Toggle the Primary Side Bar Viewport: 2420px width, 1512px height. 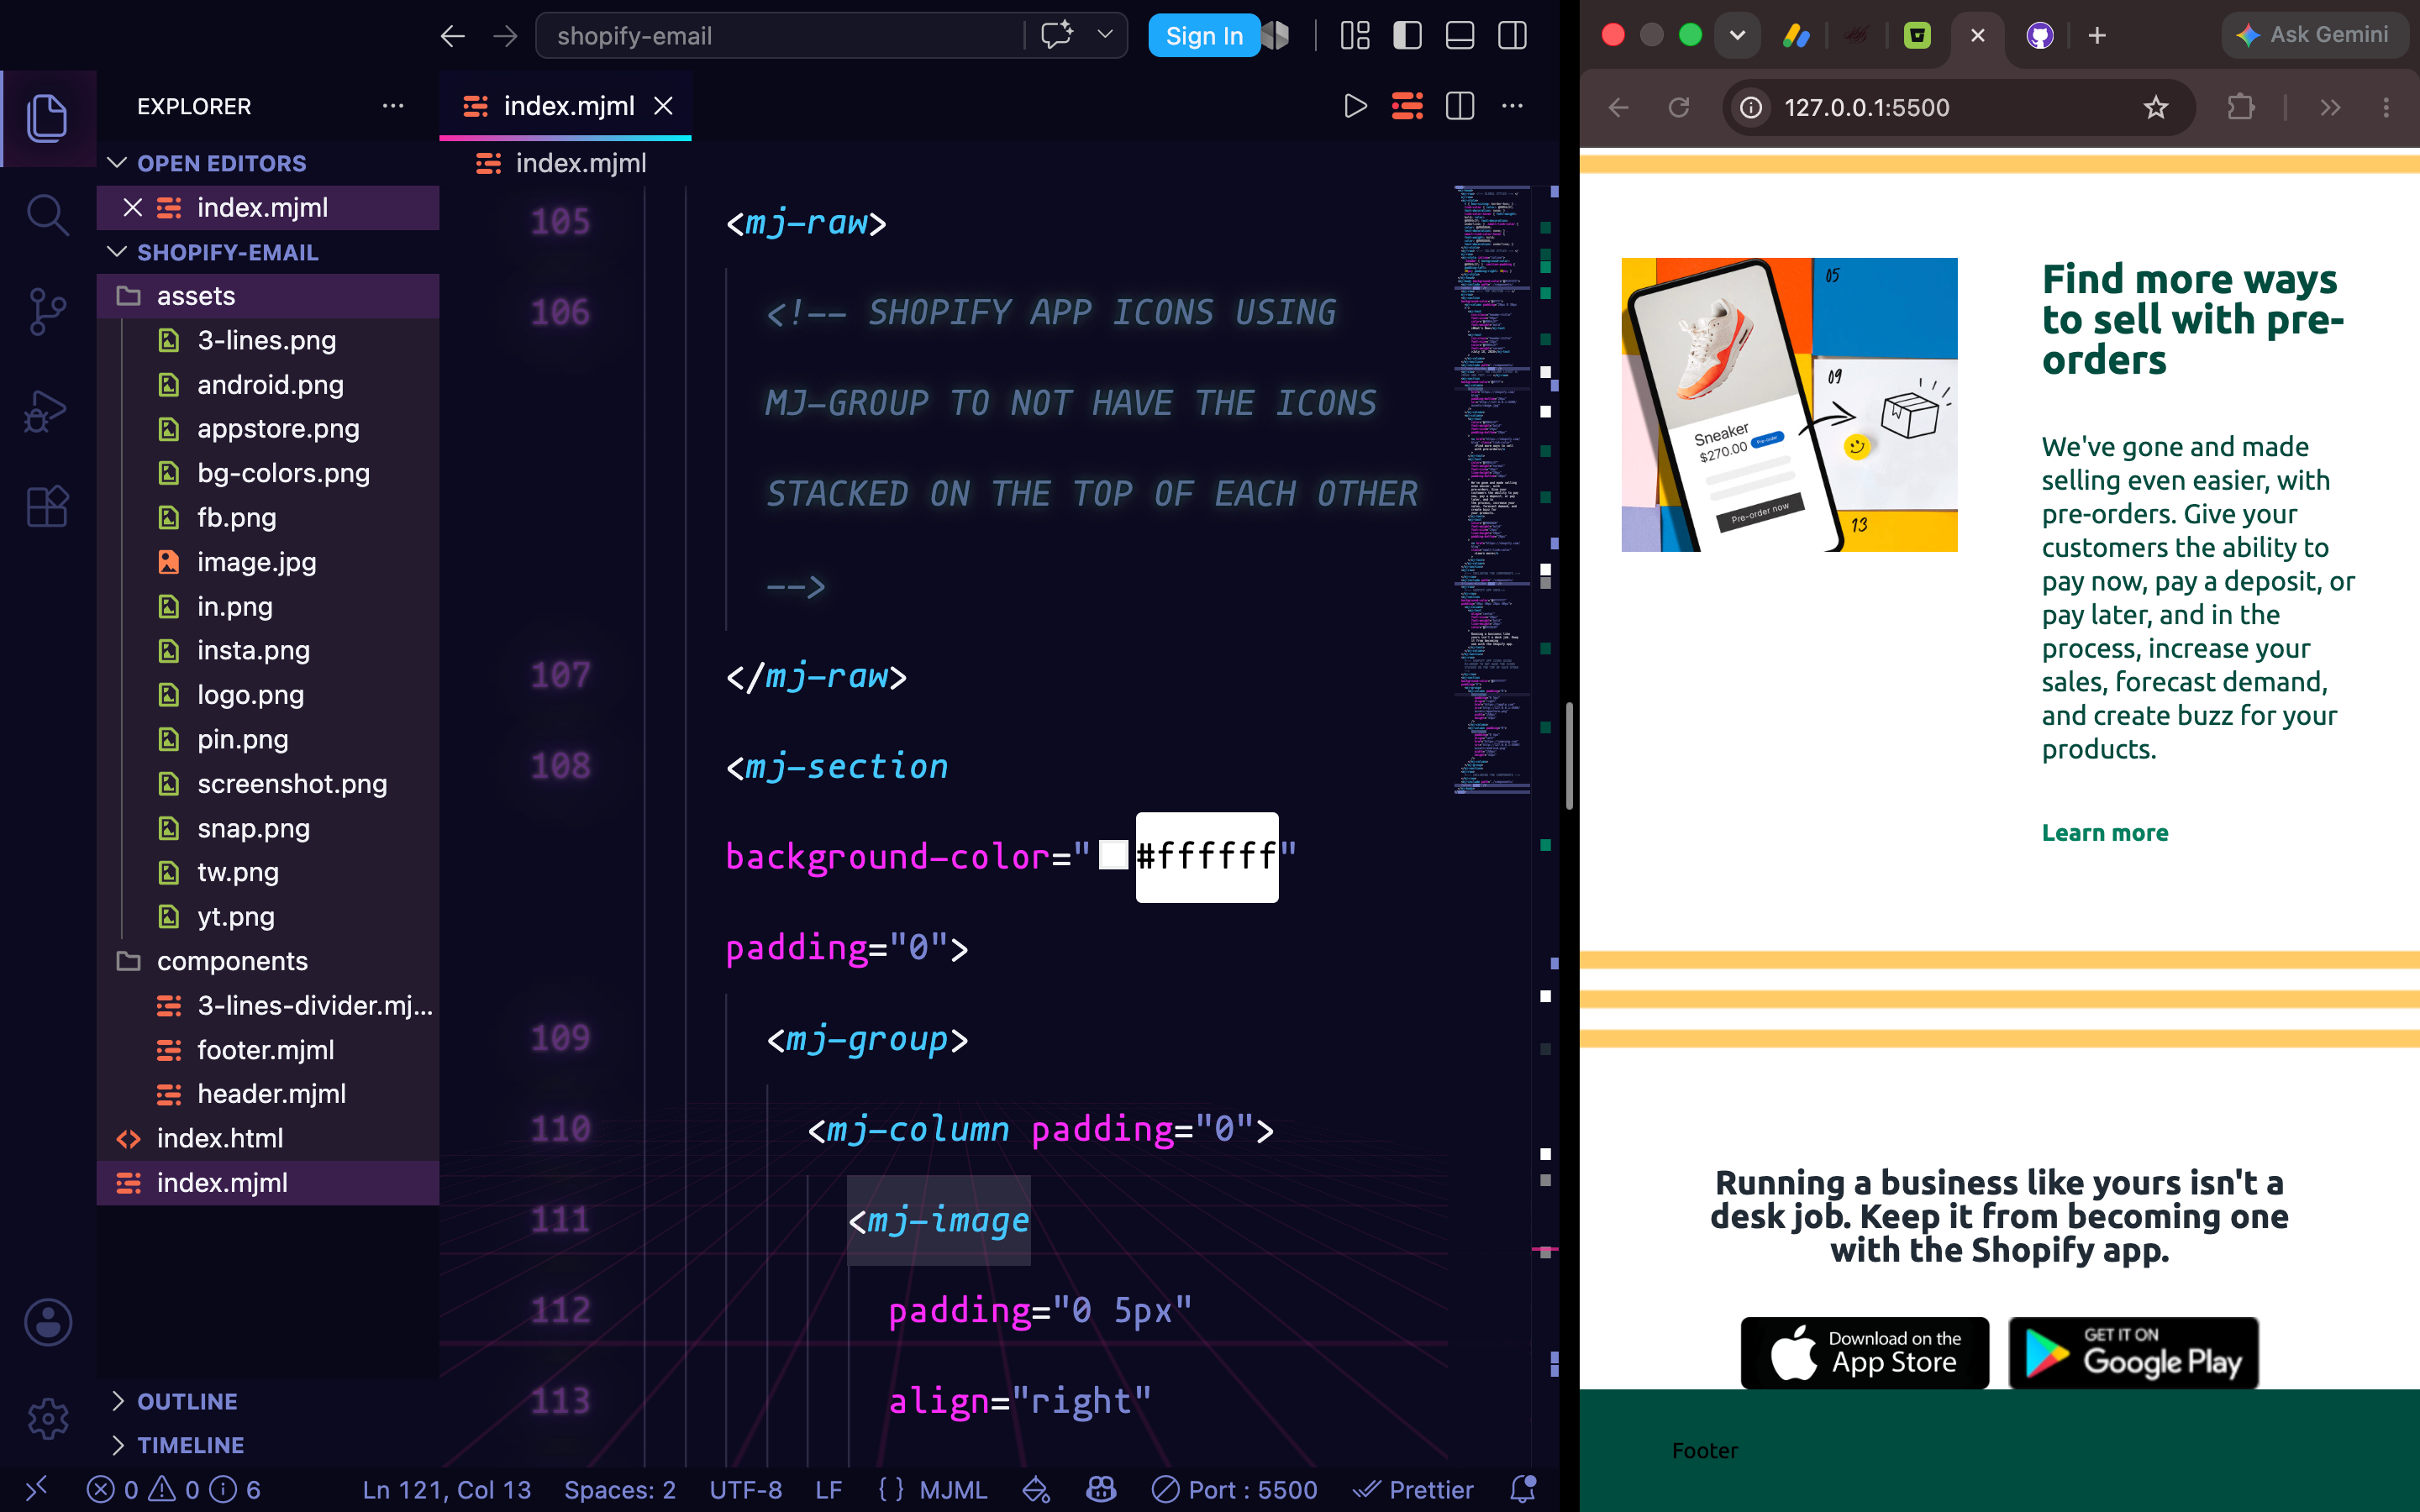pos(1407,36)
